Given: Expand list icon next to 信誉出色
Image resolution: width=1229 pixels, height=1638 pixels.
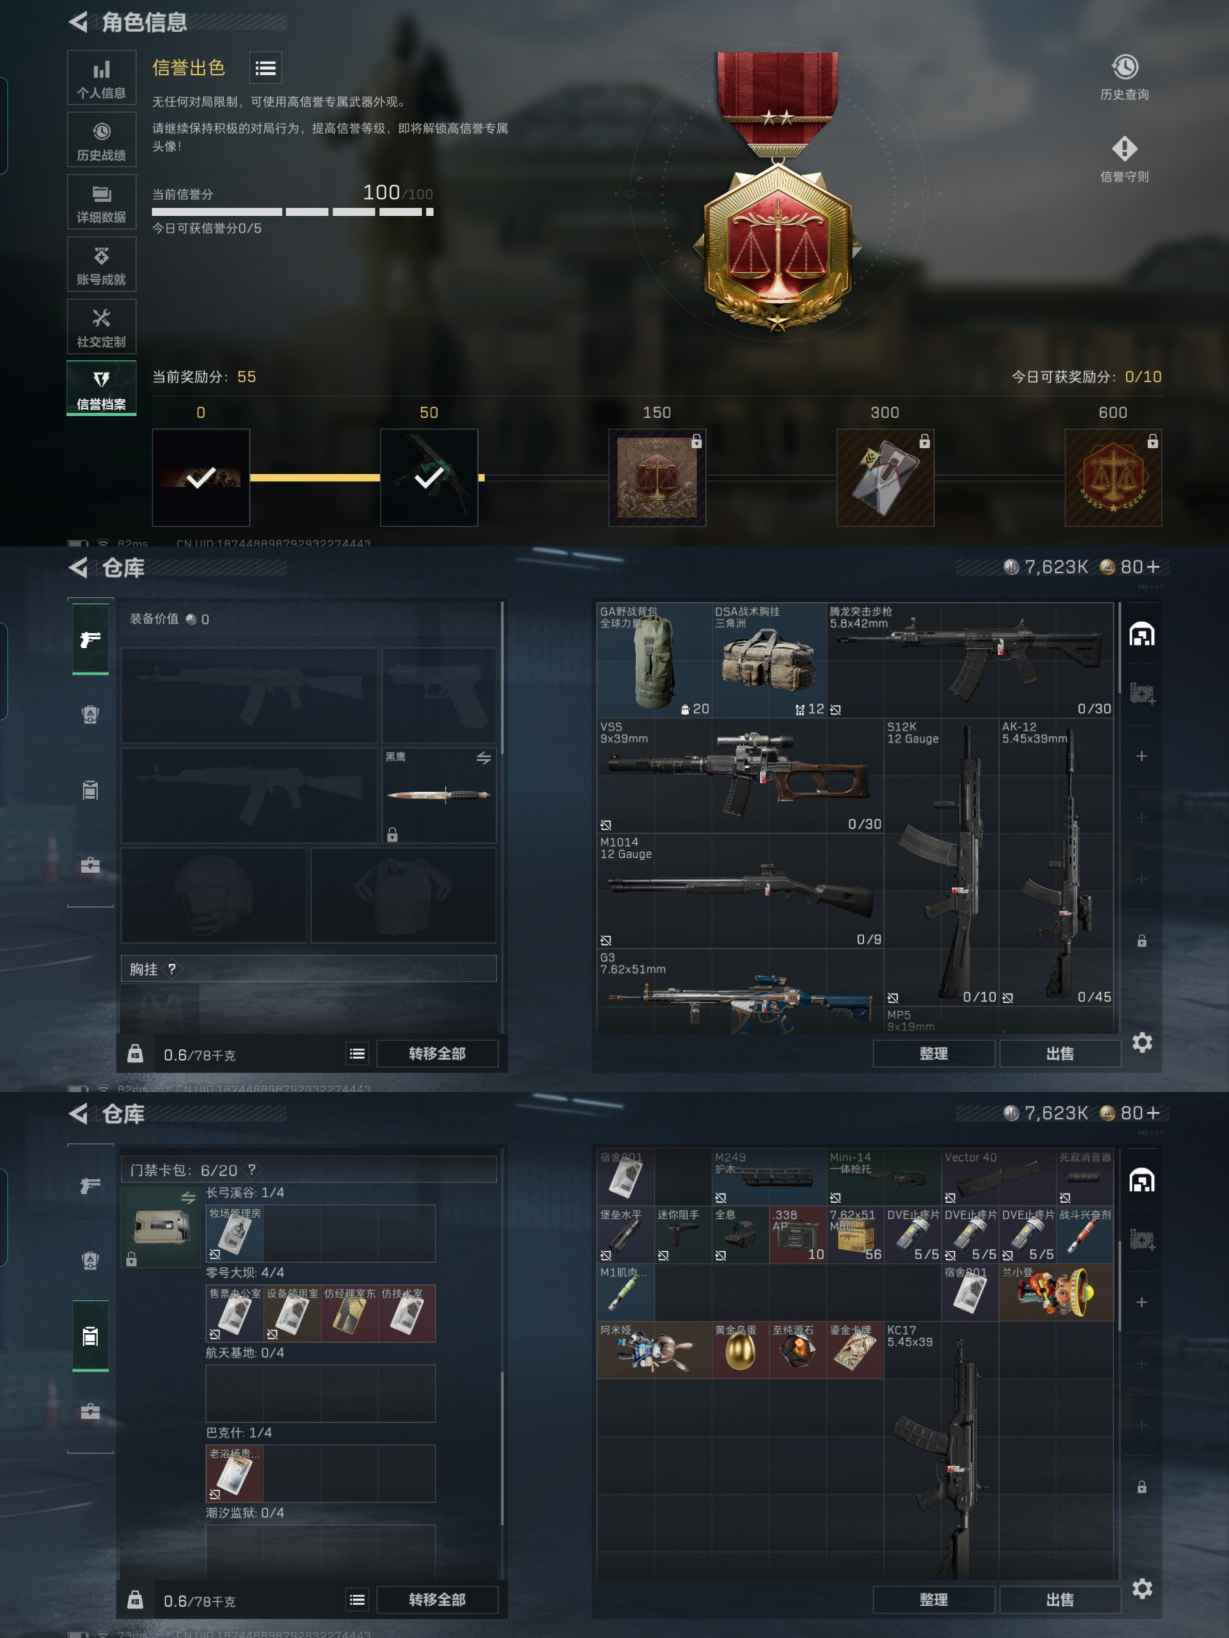Looking at the screenshot, I should (x=265, y=68).
